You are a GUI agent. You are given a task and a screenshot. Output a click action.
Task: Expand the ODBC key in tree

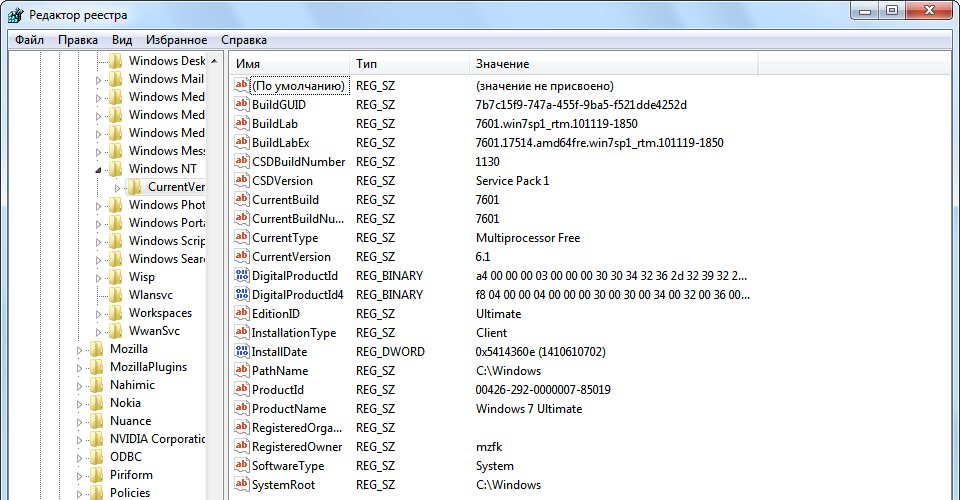tap(80, 457)
